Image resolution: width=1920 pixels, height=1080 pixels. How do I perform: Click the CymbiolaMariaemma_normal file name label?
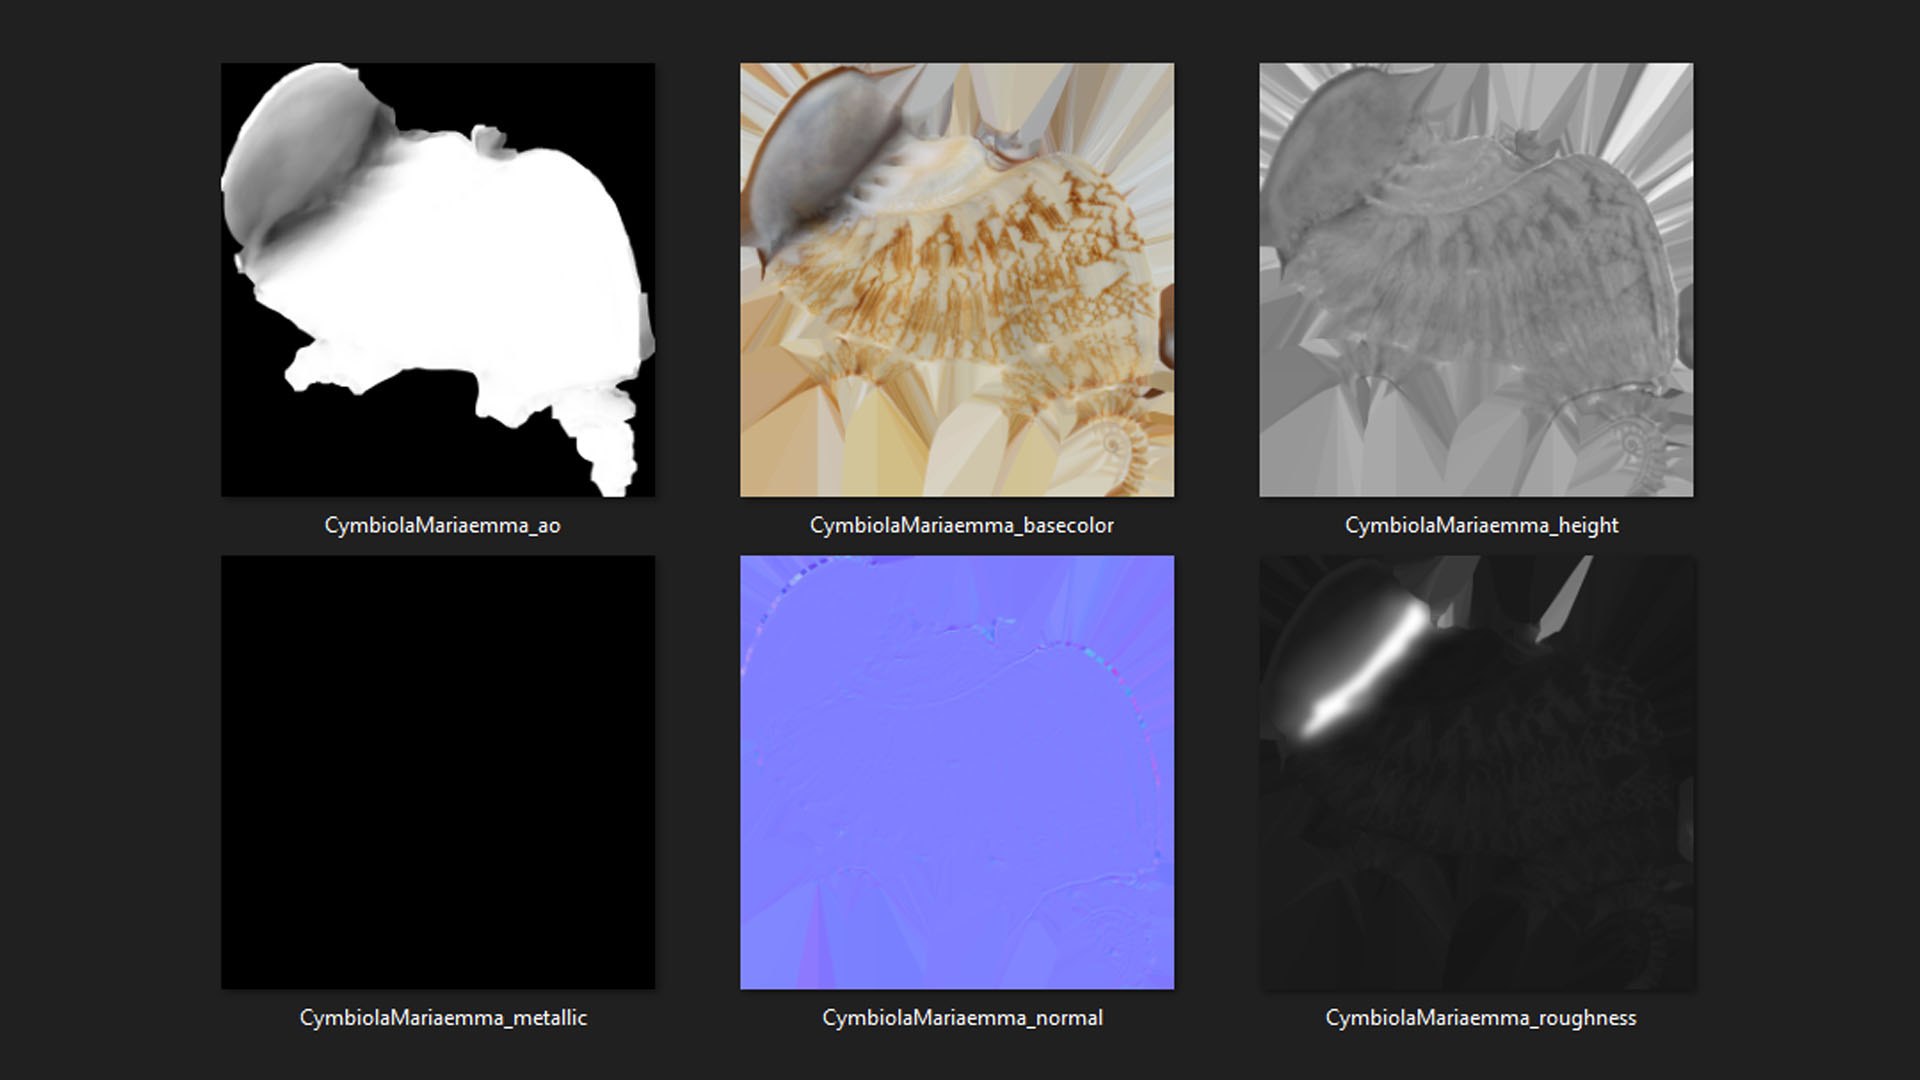(x=962, y=1017)
